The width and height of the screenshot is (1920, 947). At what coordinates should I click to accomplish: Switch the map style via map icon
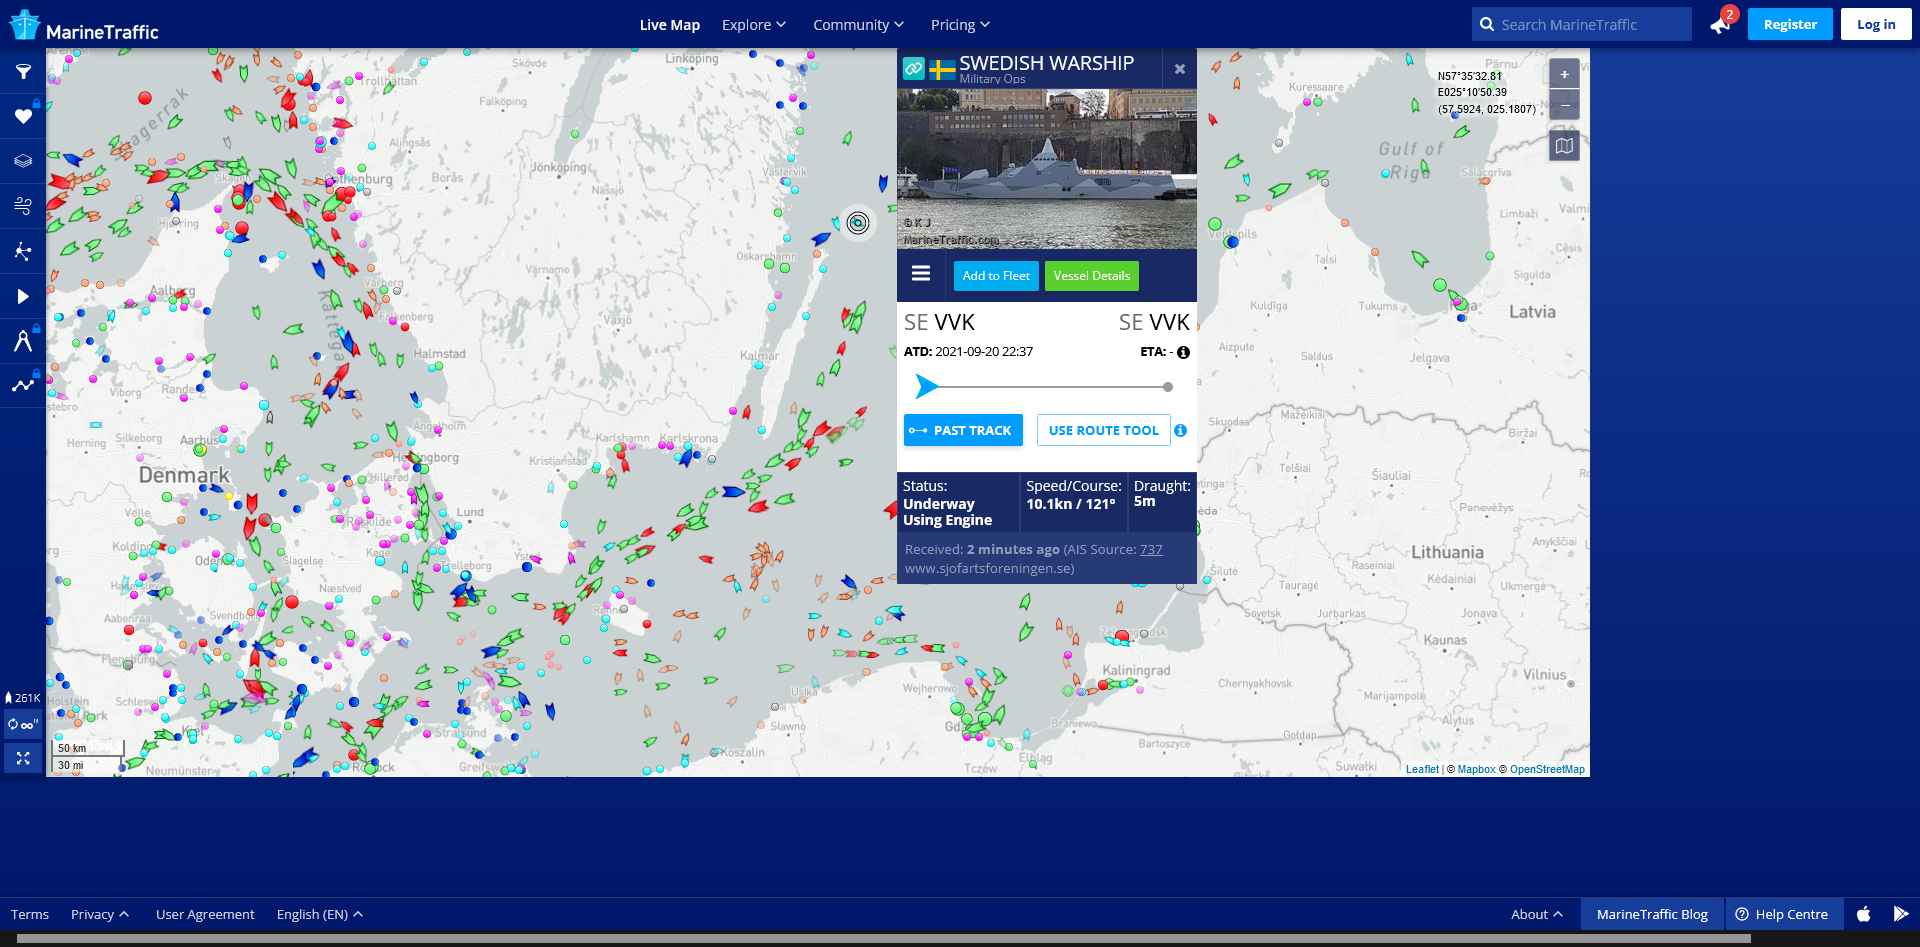(1564, 146)
